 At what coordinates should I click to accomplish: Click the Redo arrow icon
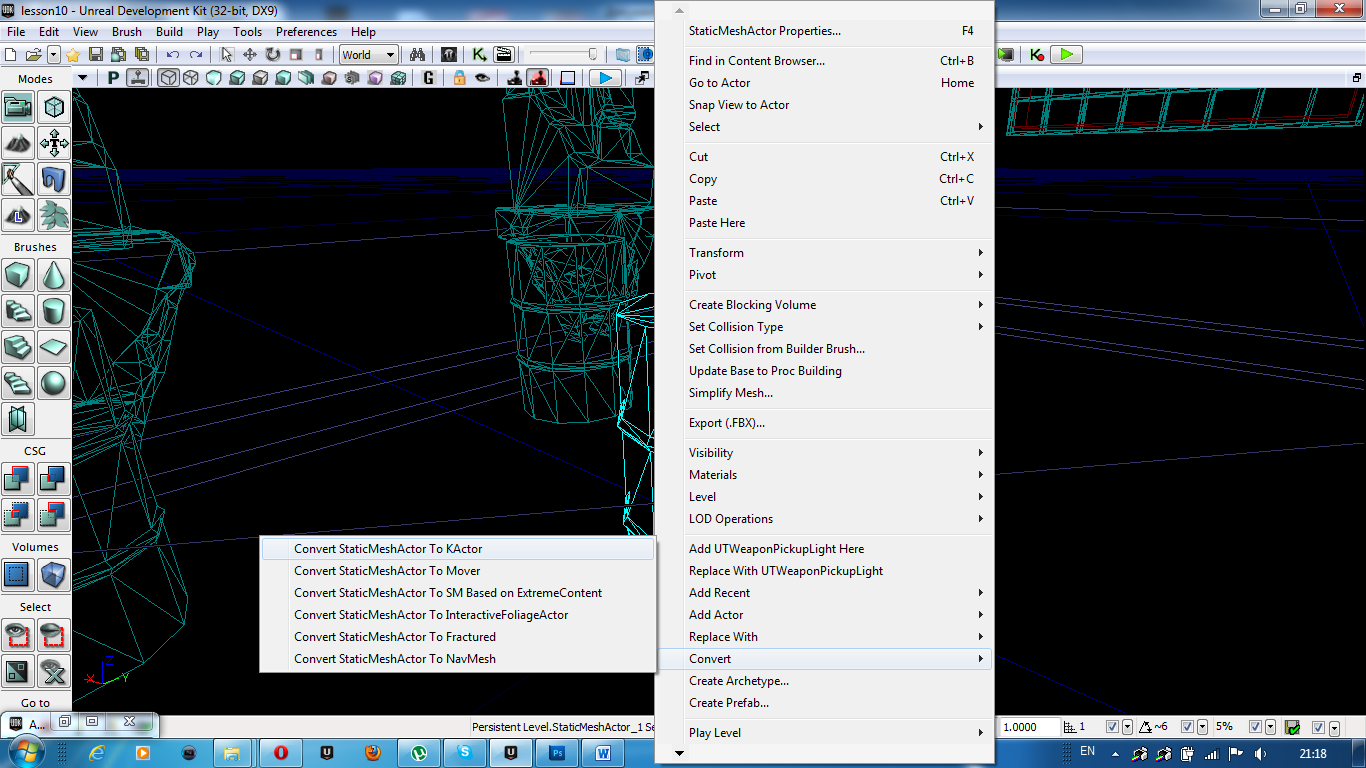[196, 55]
